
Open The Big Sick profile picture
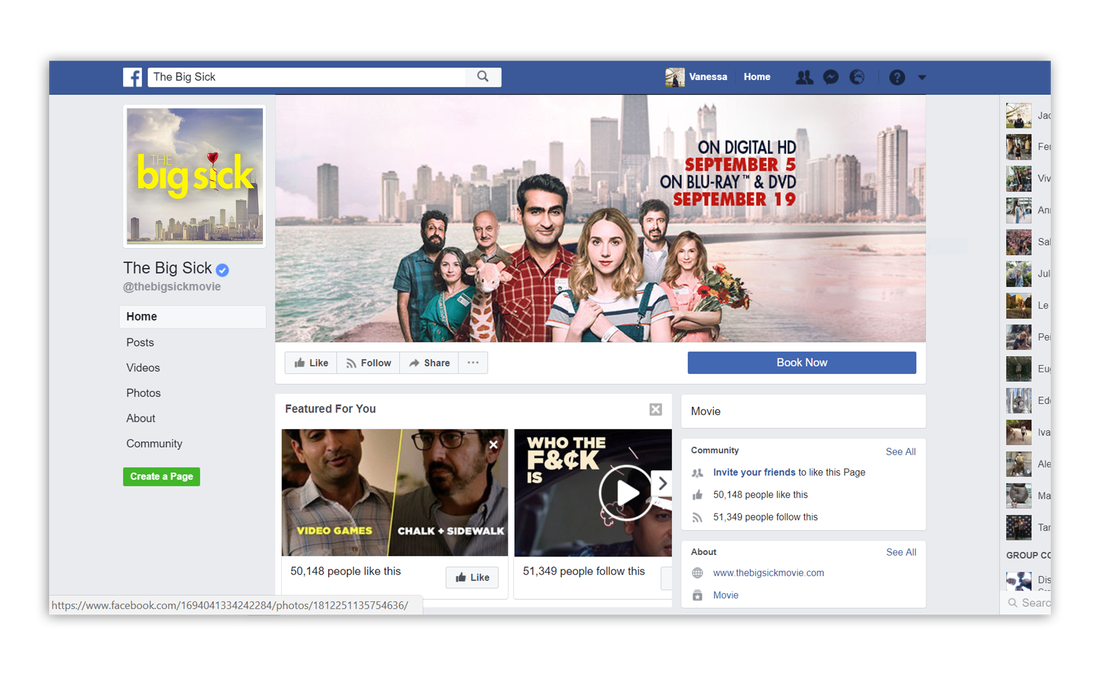point(194,176)
